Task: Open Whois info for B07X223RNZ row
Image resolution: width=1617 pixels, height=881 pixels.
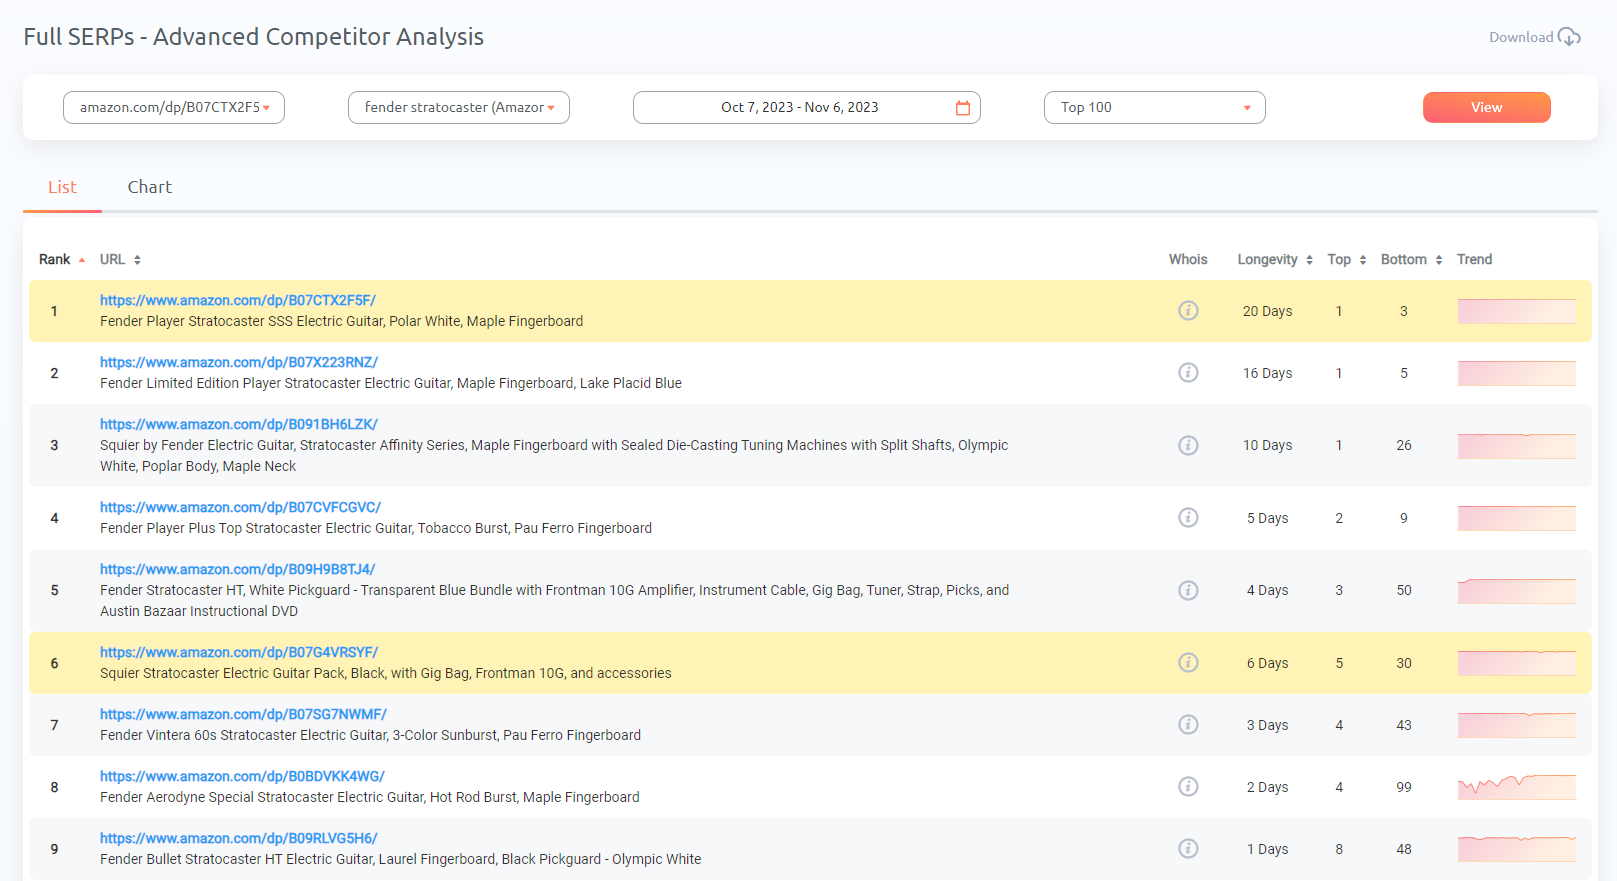Action: [x=1188, y=373]
